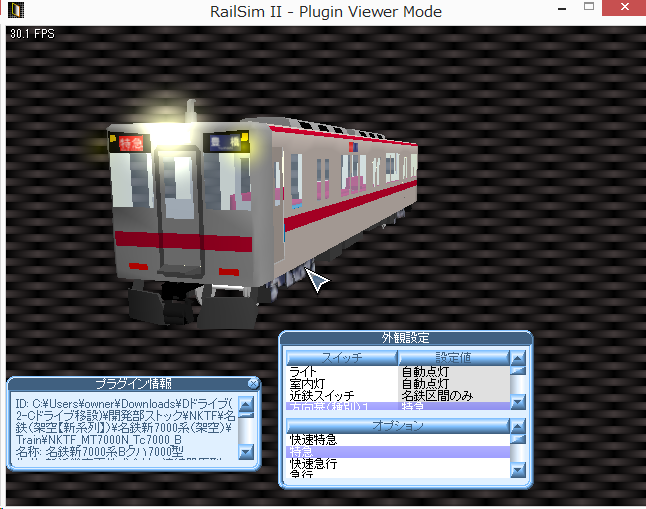
Task: Click the ID path text in plugin info
Action: (x=125, y=421)
